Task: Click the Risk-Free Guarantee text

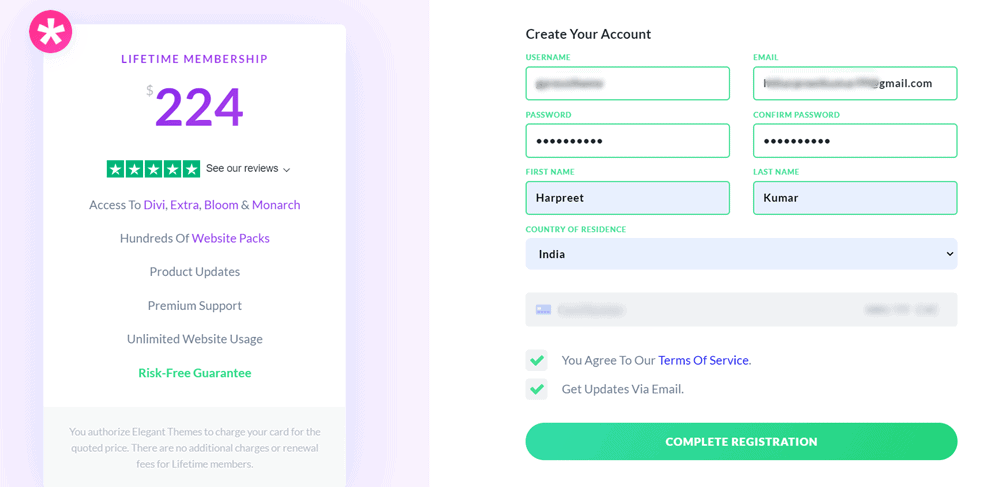Action: click(x=195, y=373)
